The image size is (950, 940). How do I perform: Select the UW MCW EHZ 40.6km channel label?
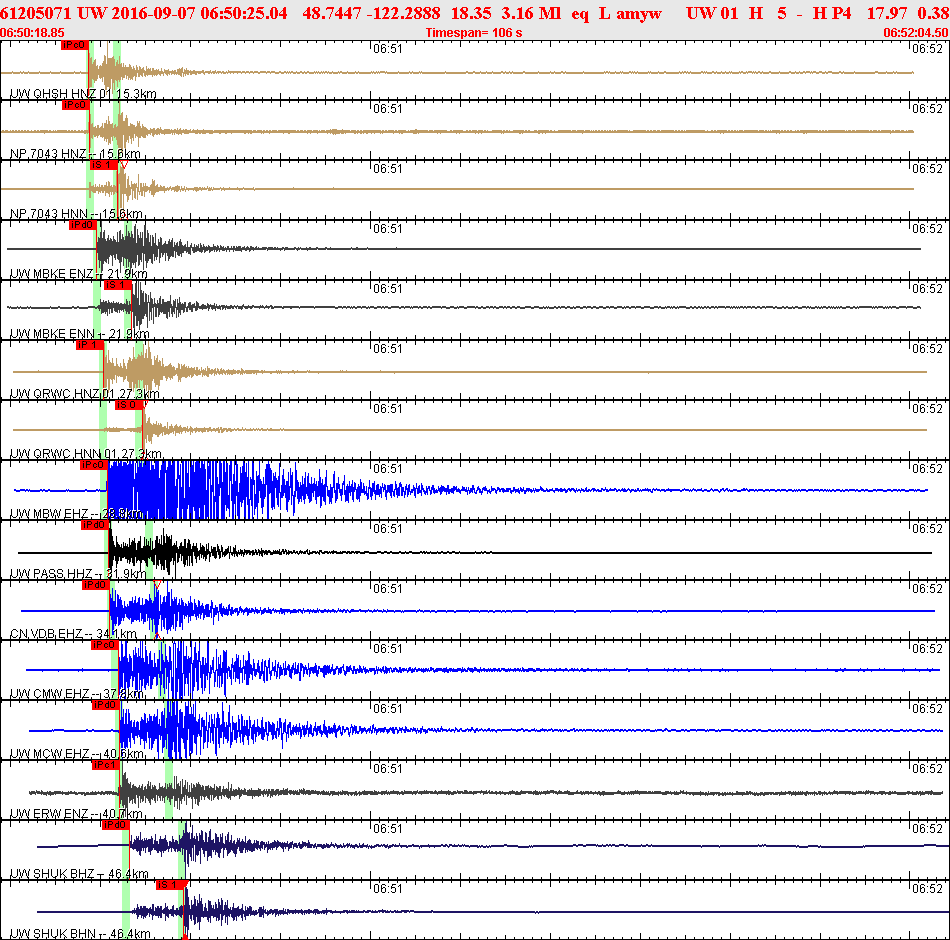click(x=77, y=754)
